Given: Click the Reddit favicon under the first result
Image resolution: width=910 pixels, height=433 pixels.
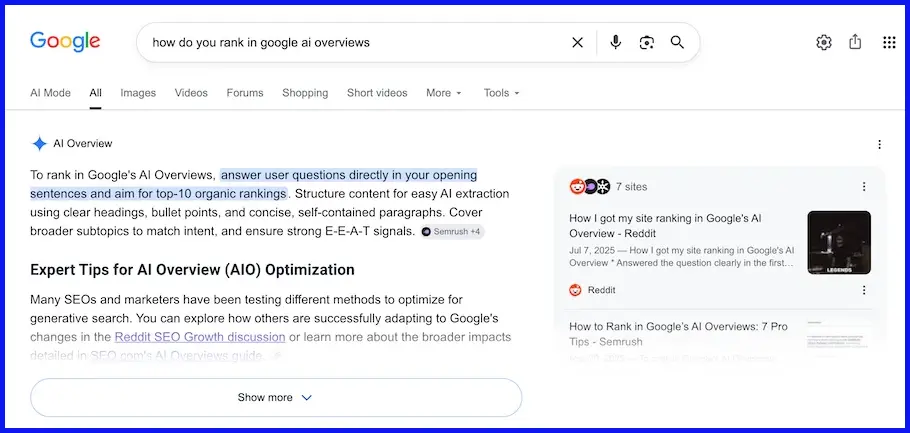Looking at the screenshot, I should tap(575, 290).
